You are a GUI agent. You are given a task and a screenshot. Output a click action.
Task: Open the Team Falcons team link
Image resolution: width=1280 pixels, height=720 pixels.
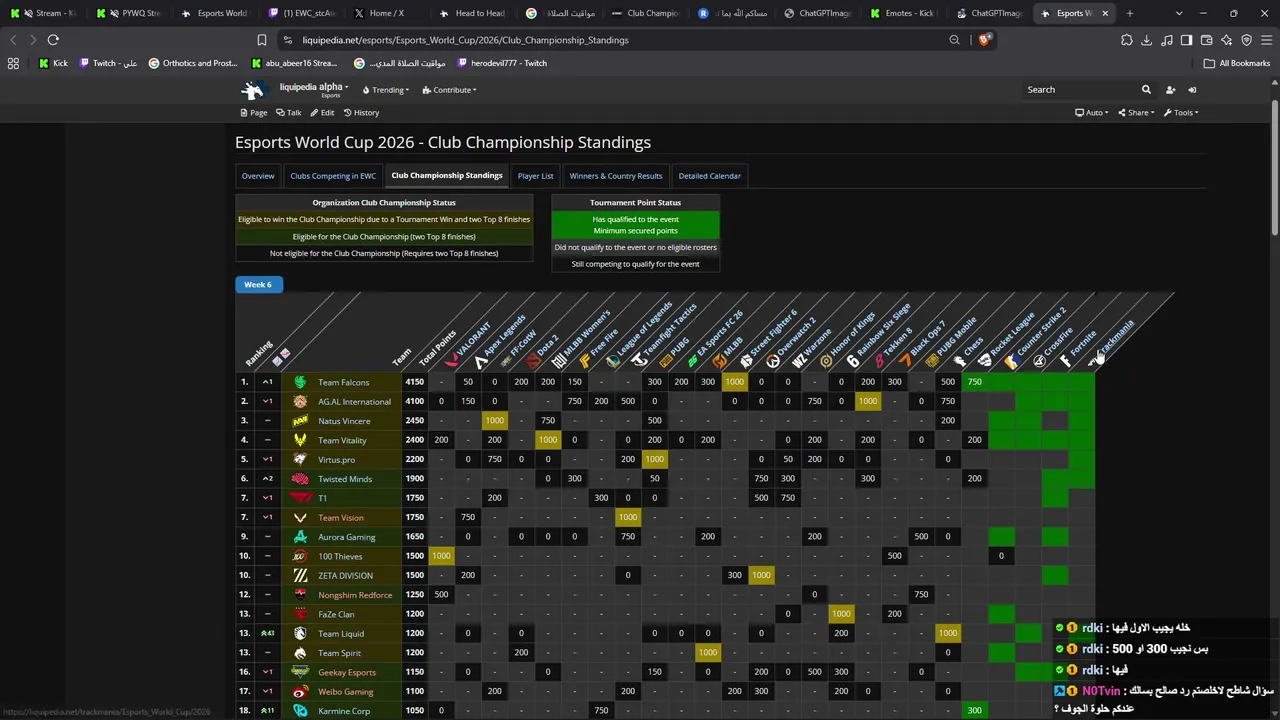click(344, 382)
